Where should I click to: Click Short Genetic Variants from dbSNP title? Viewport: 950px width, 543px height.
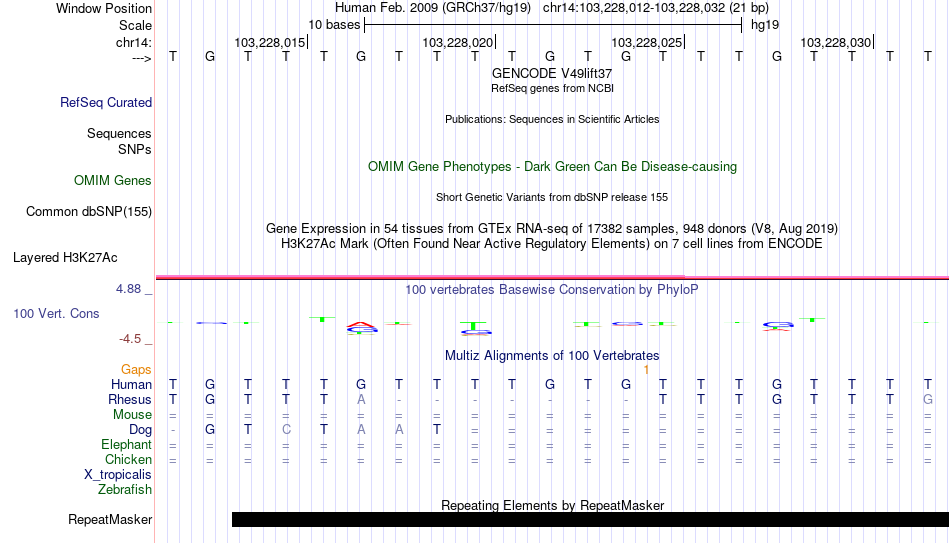tap(552, 198)
